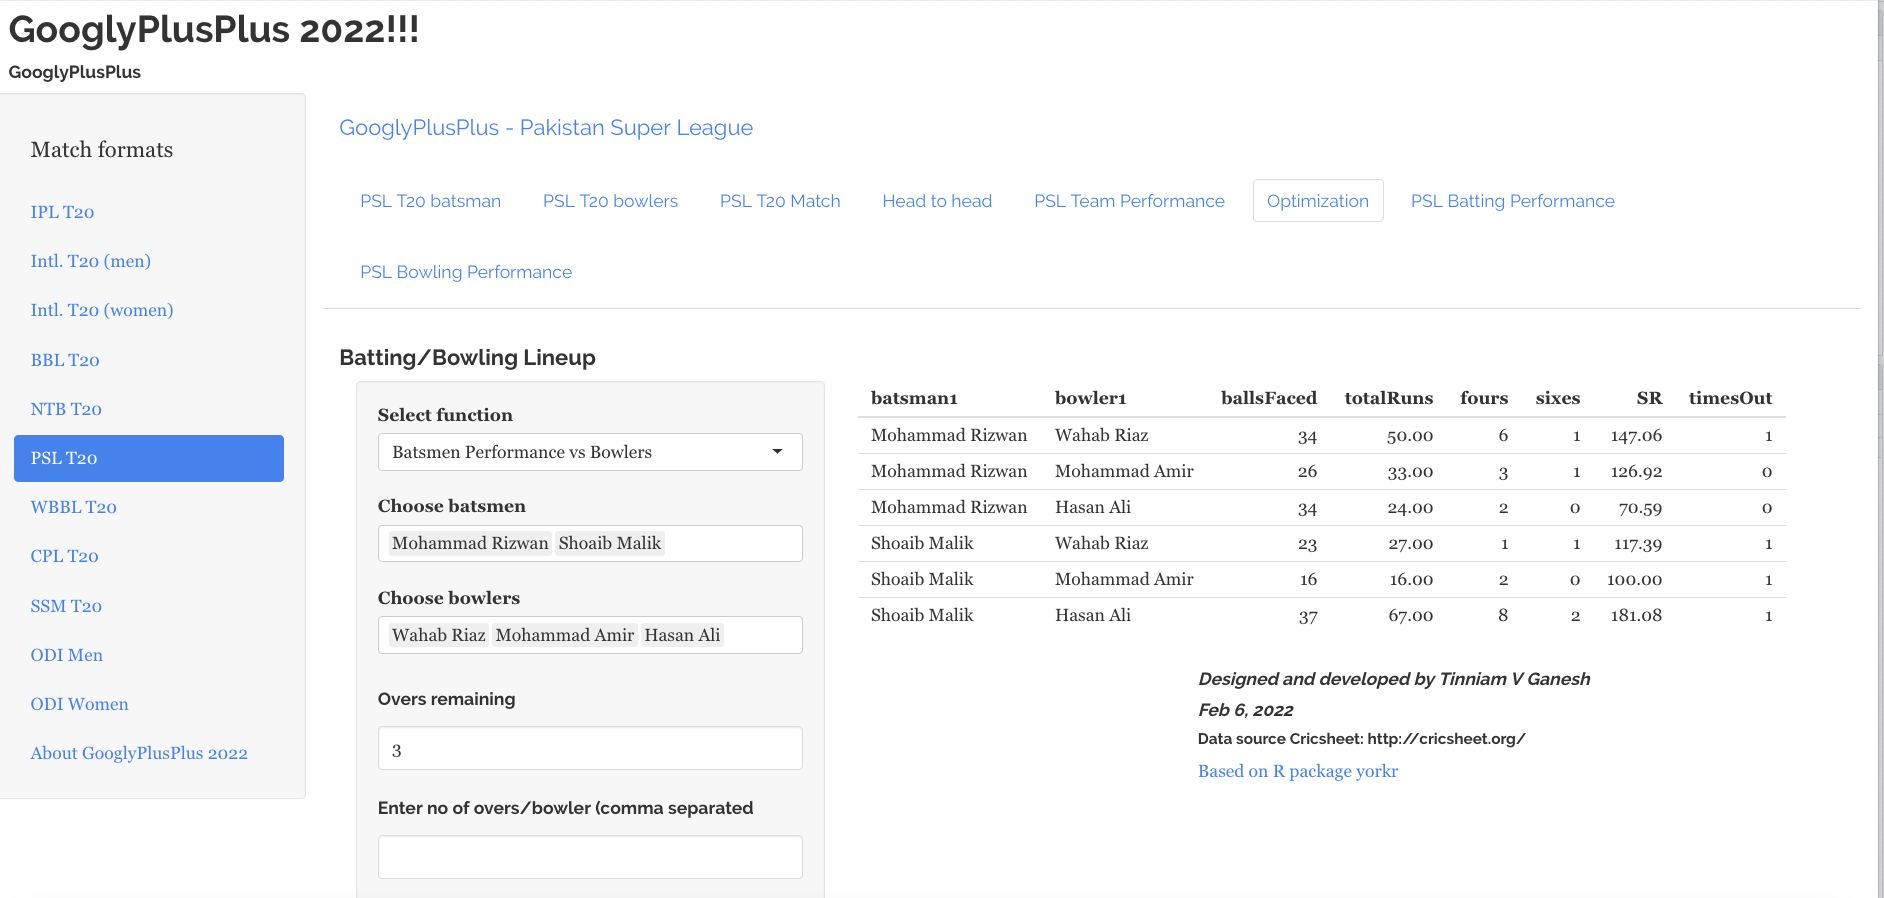1884x898 pixels.
Task: Click the Optimization tab
Action: click(x=1317, y=201)
